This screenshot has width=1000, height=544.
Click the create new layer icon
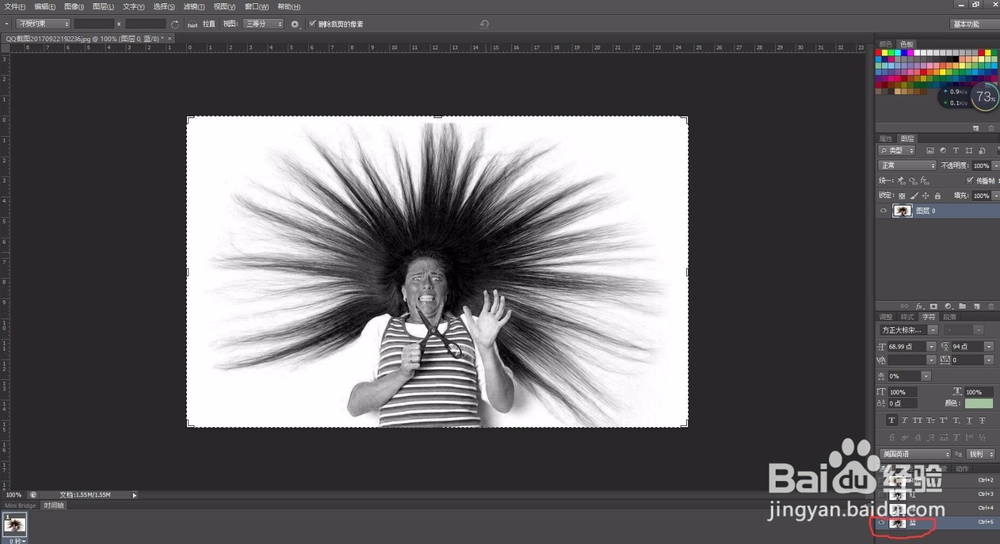[976, 307]
